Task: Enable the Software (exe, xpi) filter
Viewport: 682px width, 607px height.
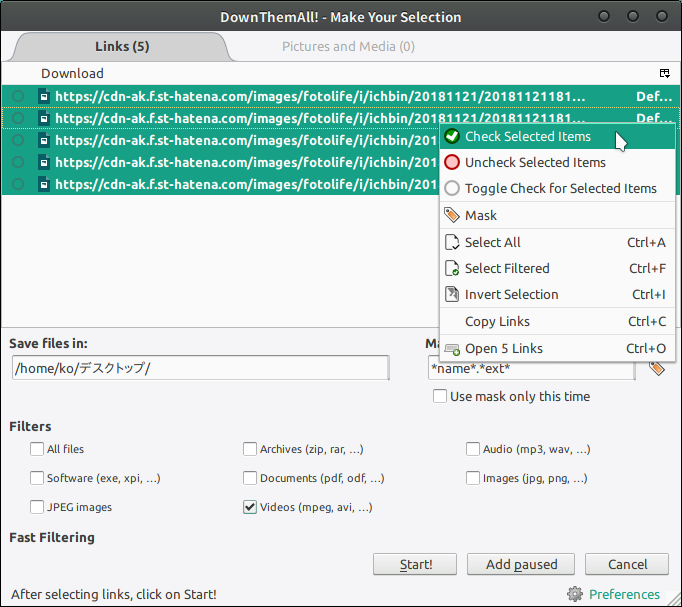Action: click(37, 478)
